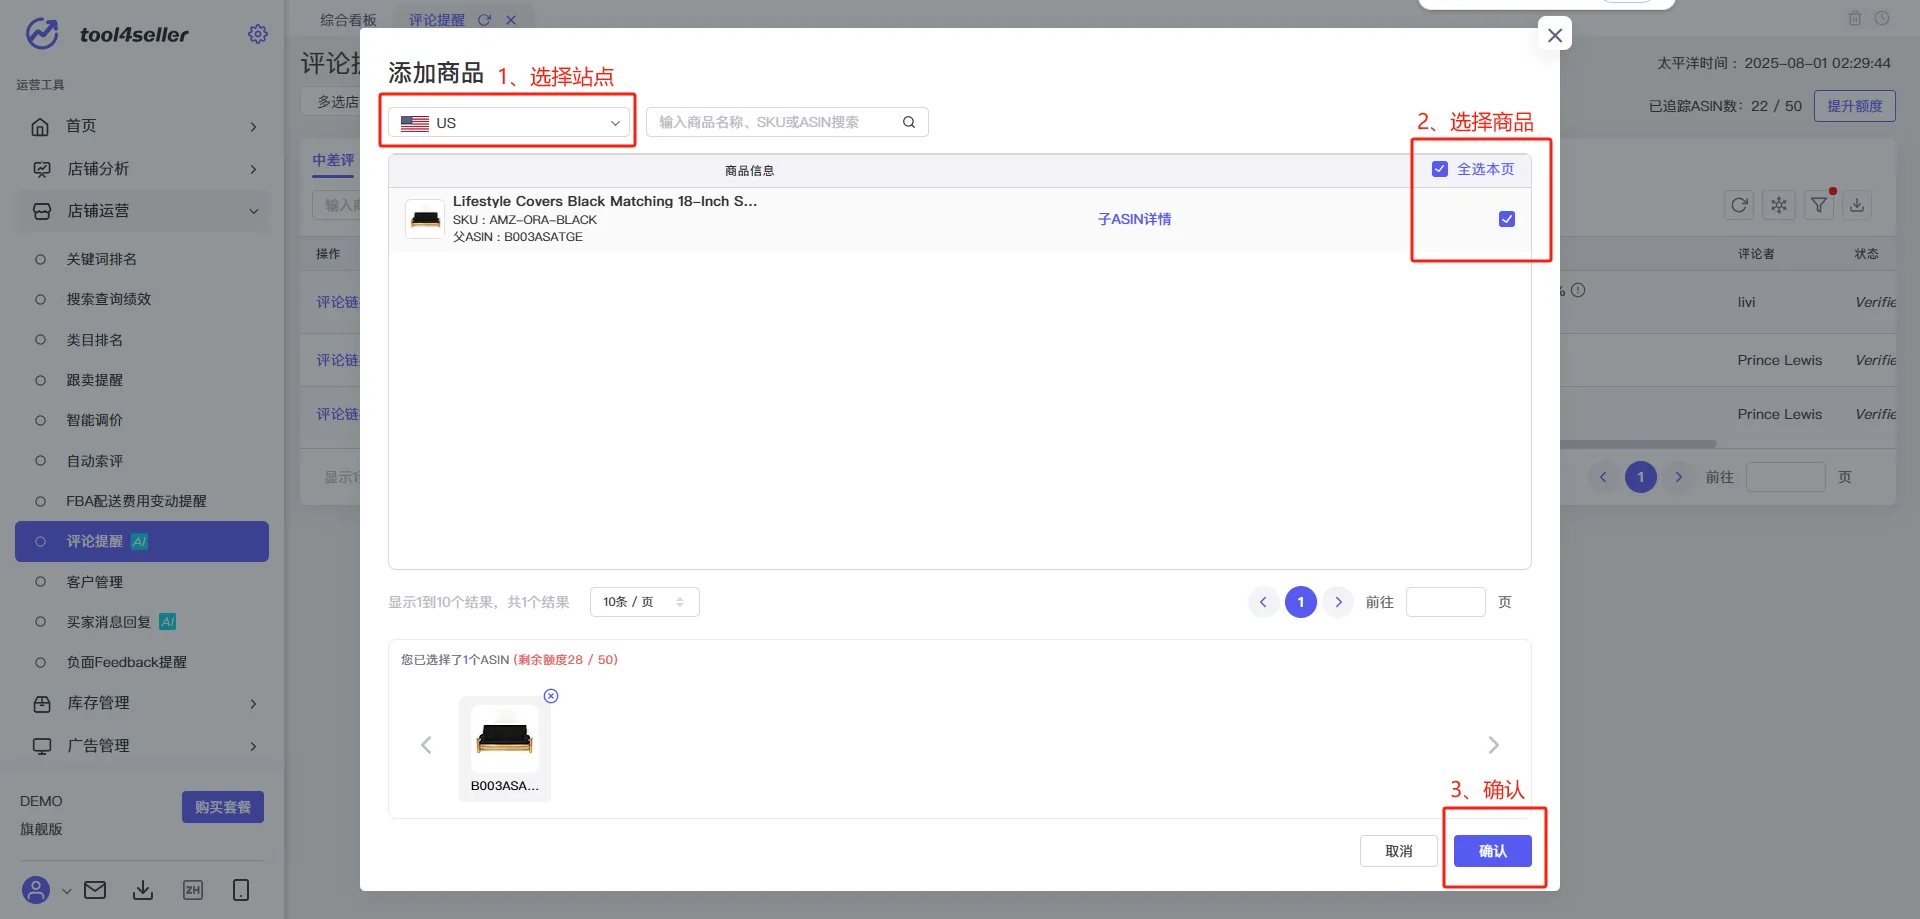
Task: Go to next page in dialog
Action: [1338, 602]
